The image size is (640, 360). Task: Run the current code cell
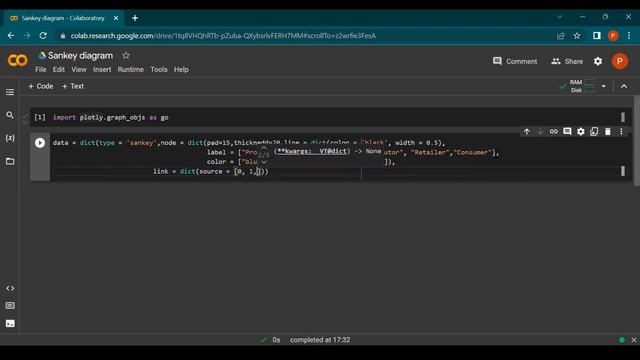coord(40,143)
